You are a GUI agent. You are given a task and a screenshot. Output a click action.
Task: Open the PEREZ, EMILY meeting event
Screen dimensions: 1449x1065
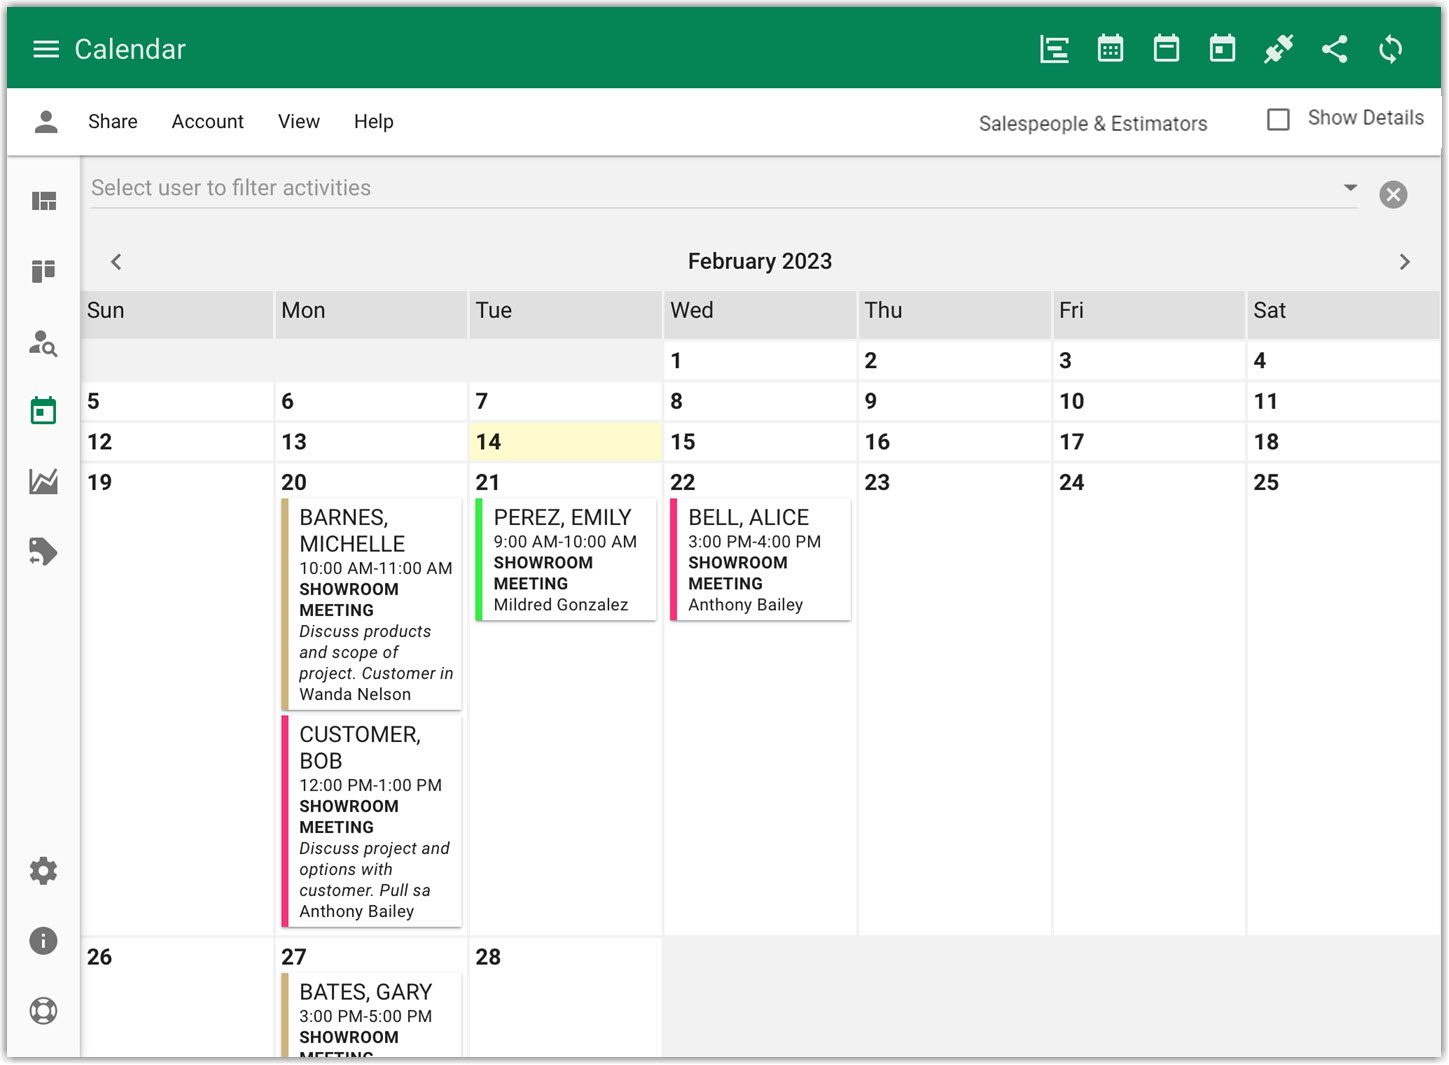(x=566, y=560)
